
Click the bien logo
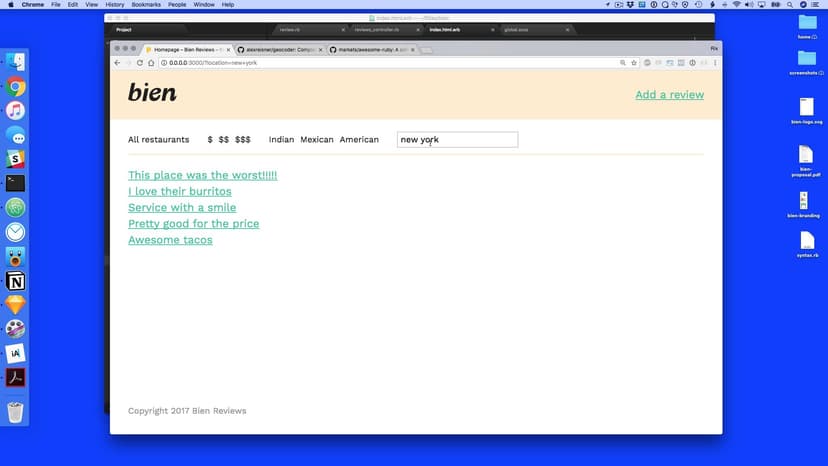(x=152, y=93)
